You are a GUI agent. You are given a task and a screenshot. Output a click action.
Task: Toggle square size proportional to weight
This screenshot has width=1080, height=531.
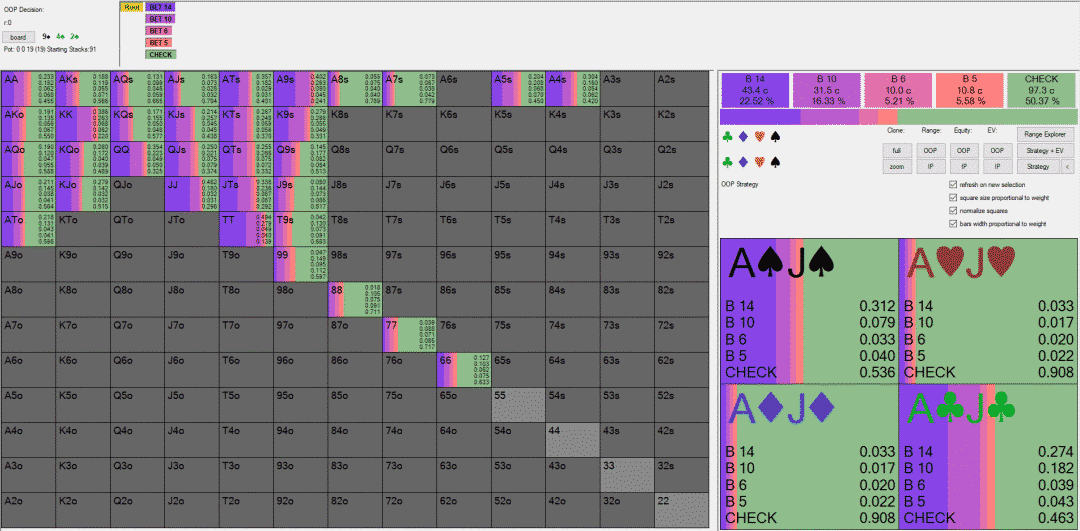(x=951, y=197)
